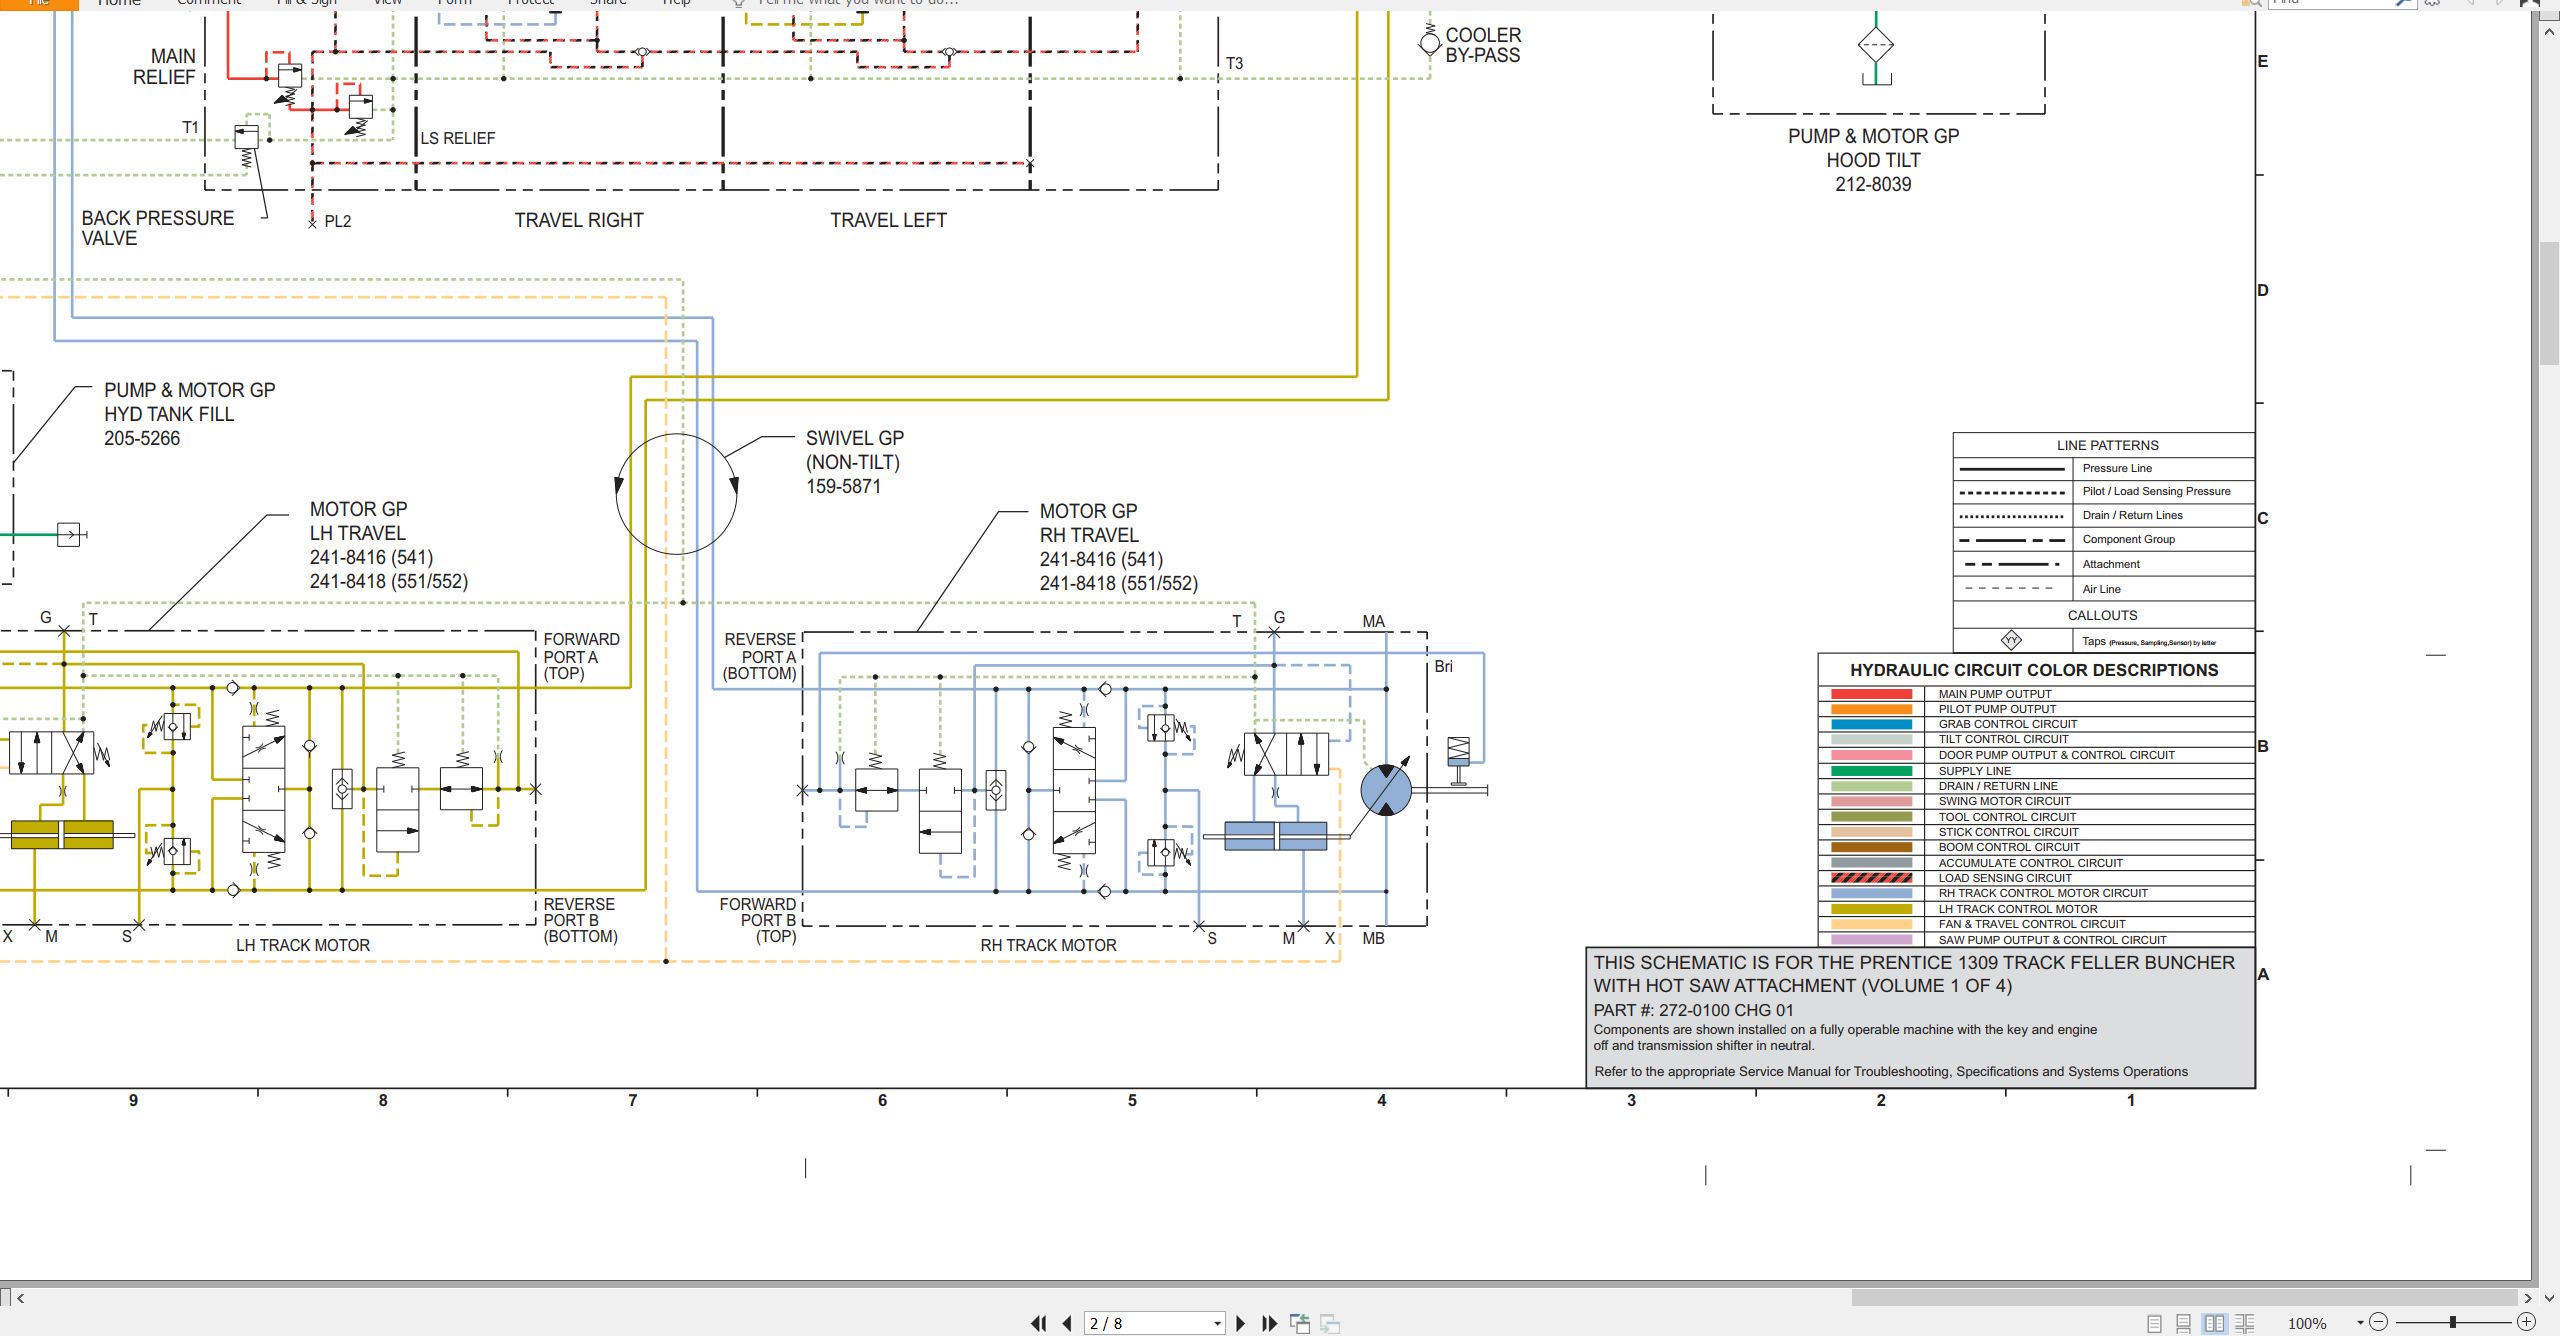The height and width of the screenshot is (1336, 2560).
Task: Click the Taps callout diamond symbol
Action: click(x=2011, y=640)
